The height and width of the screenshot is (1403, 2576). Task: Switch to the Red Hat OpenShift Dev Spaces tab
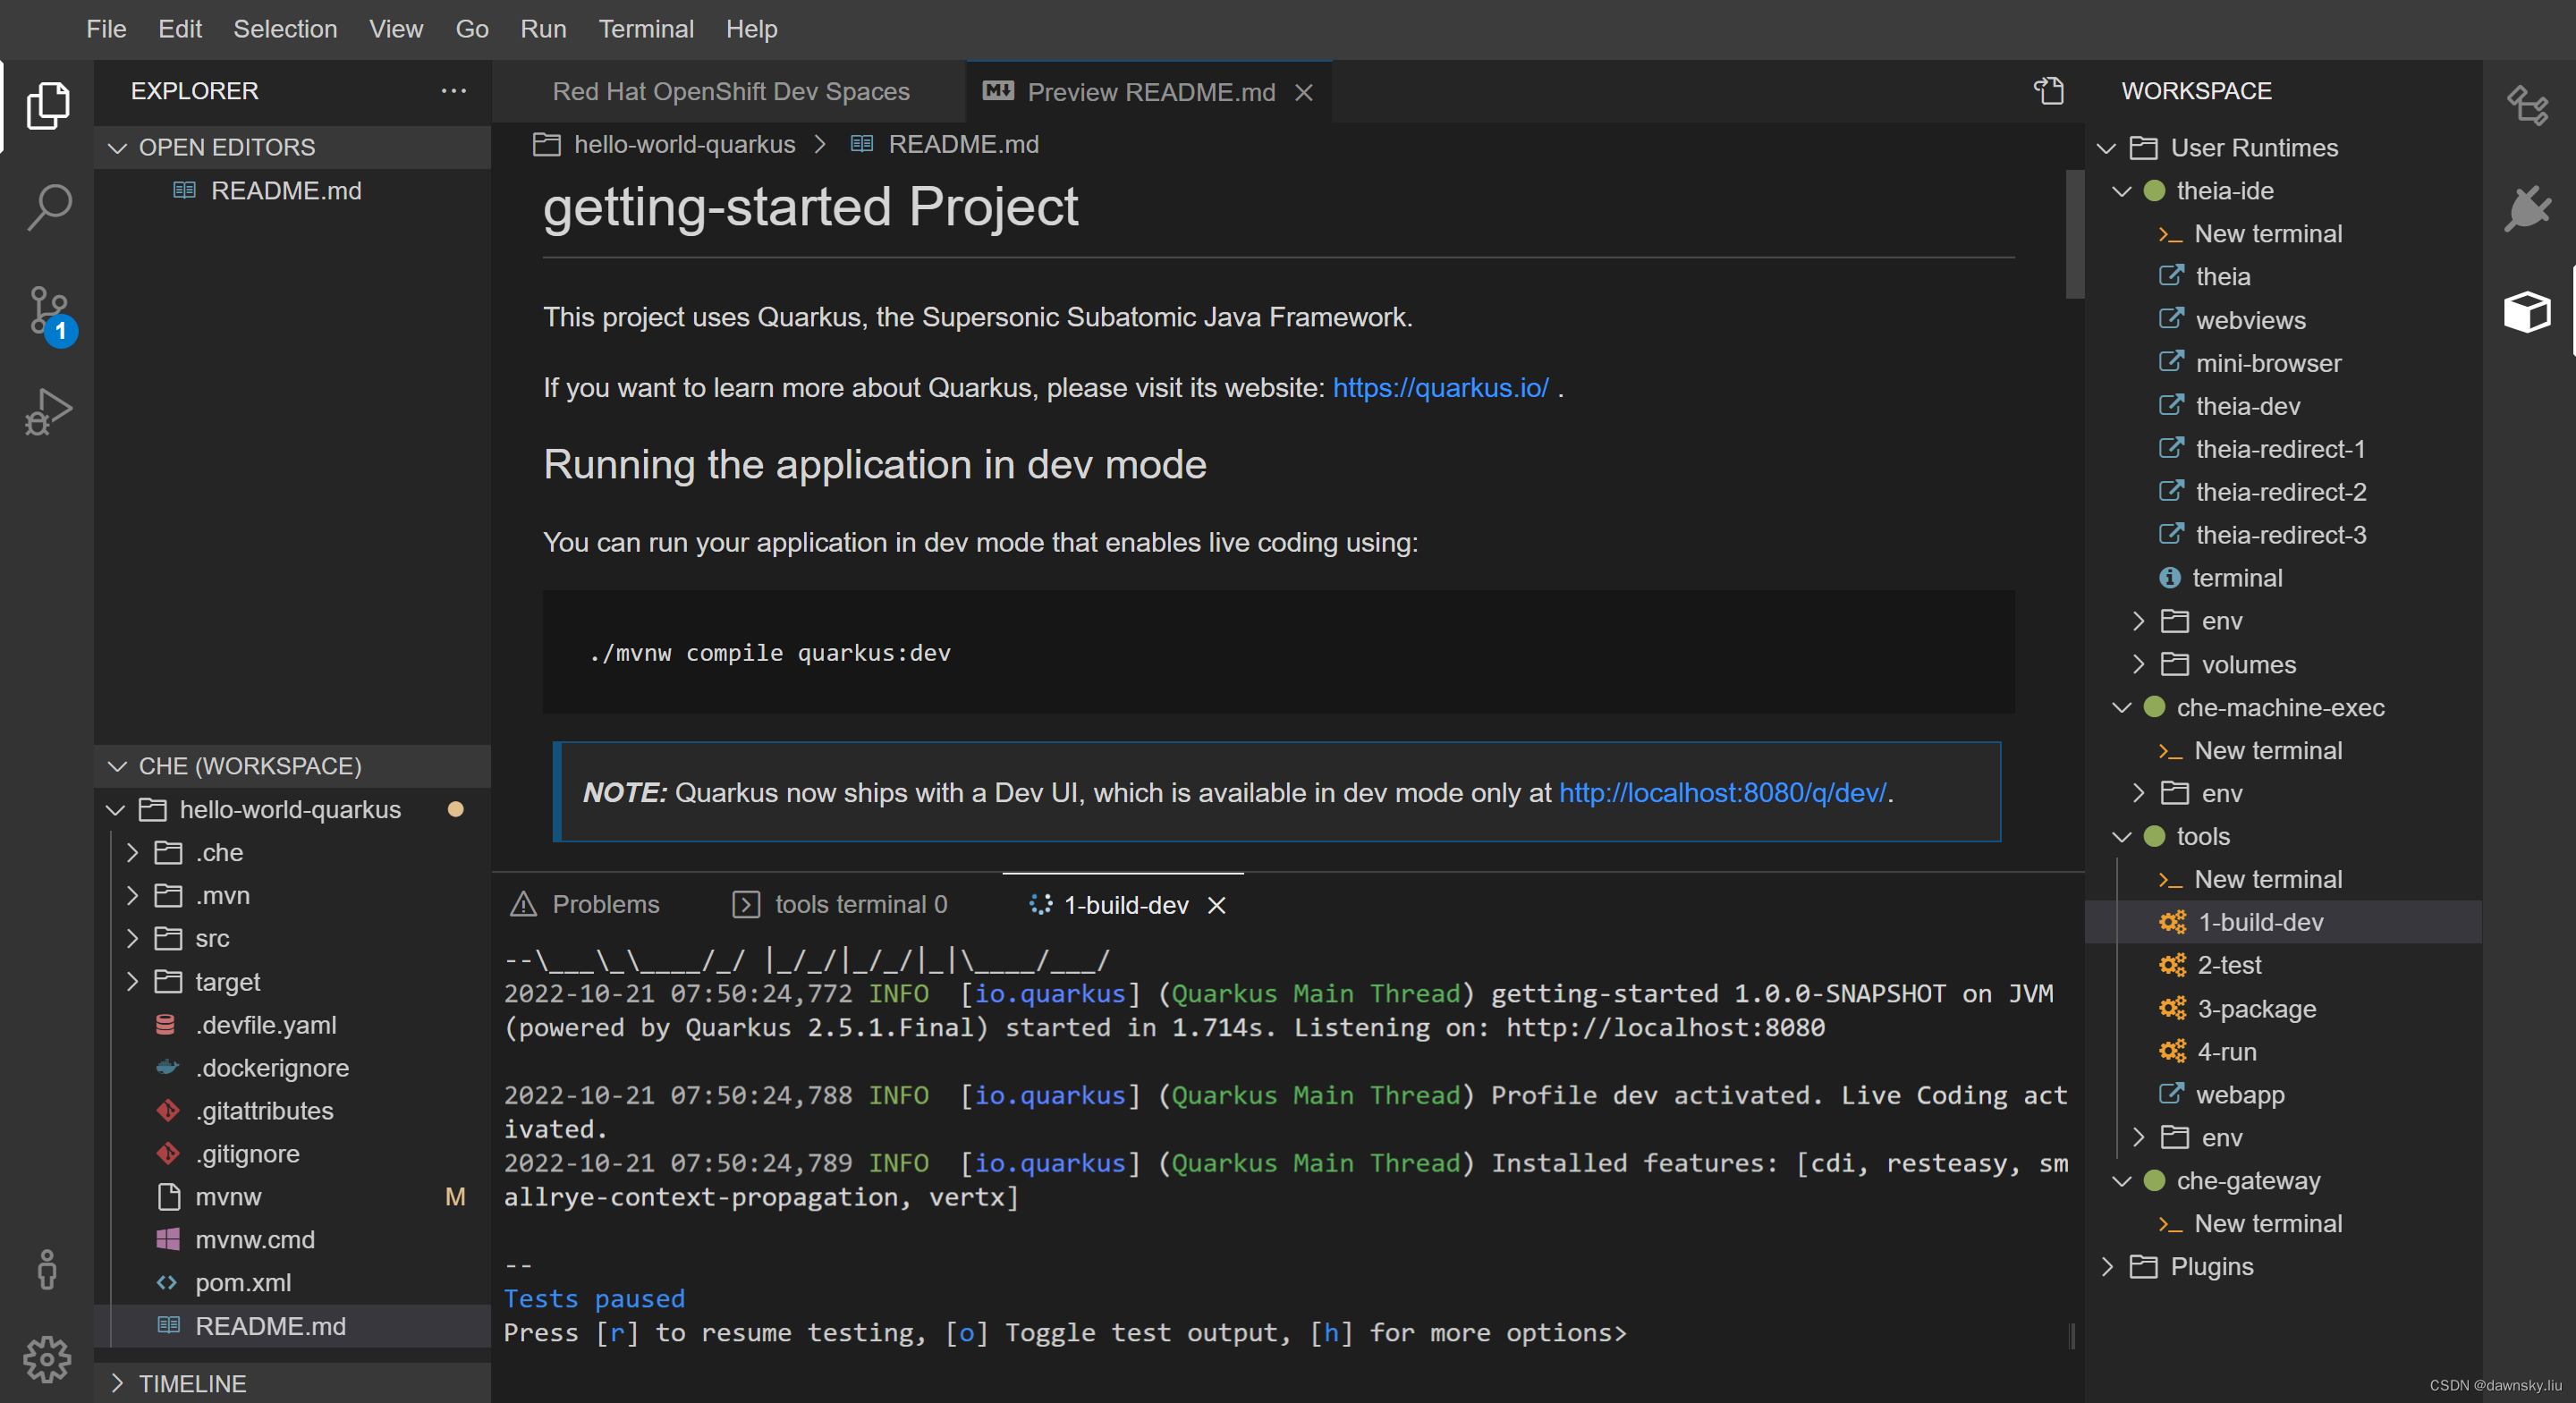[731, 91]
